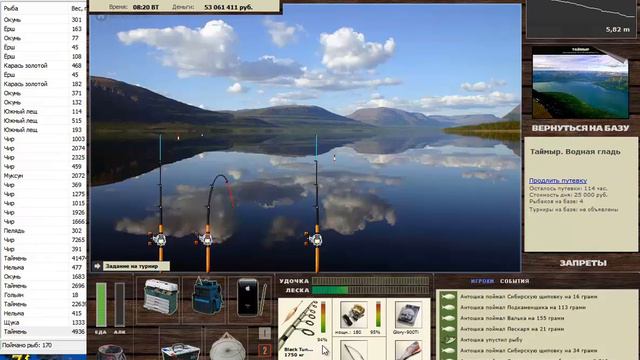The width and height of the screenshot is (640, 360).
Task: Click the game time 08:20 ВТ
Action: point(146,7)
